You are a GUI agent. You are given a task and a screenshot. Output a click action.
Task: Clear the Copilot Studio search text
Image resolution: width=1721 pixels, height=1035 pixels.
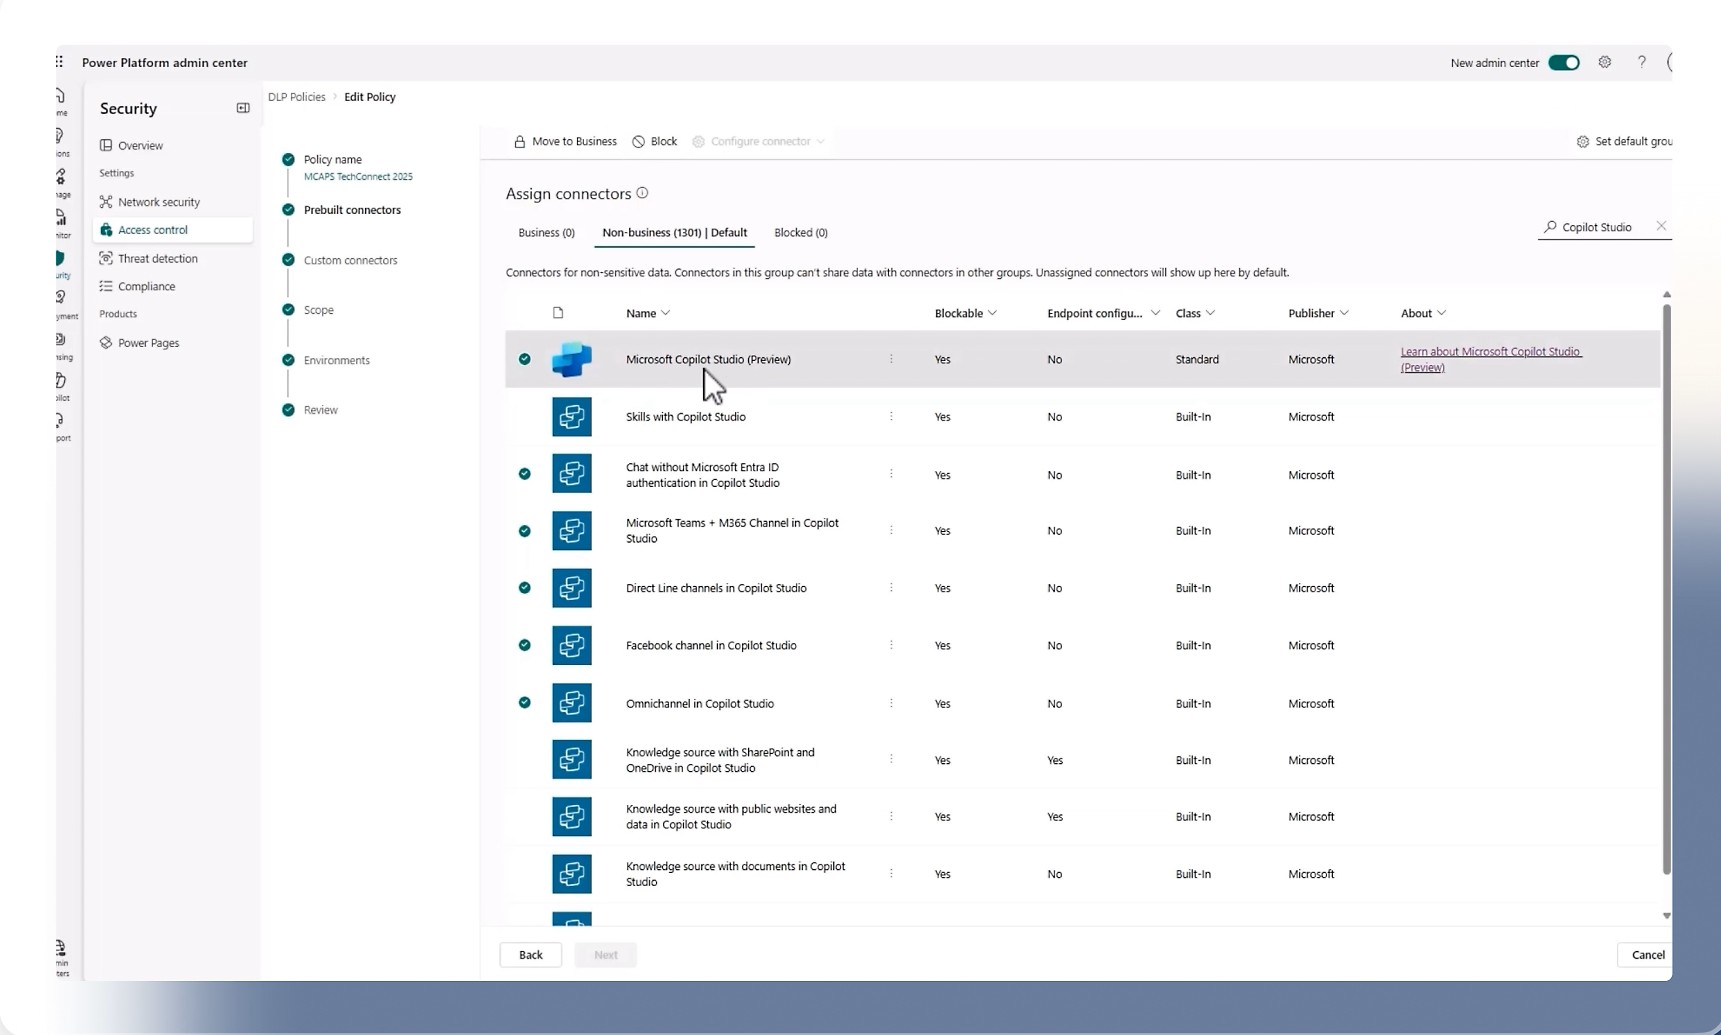(x=1661, y=226)
